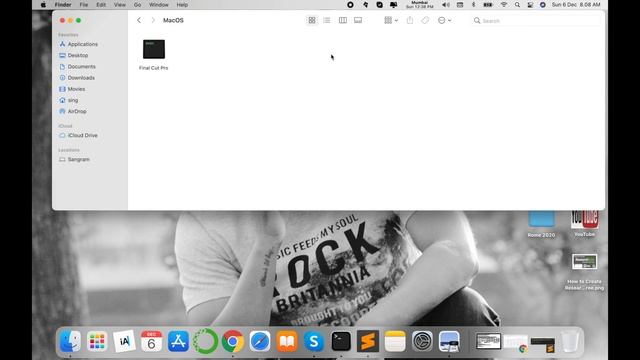Open the Help menu

coord(182,5)
